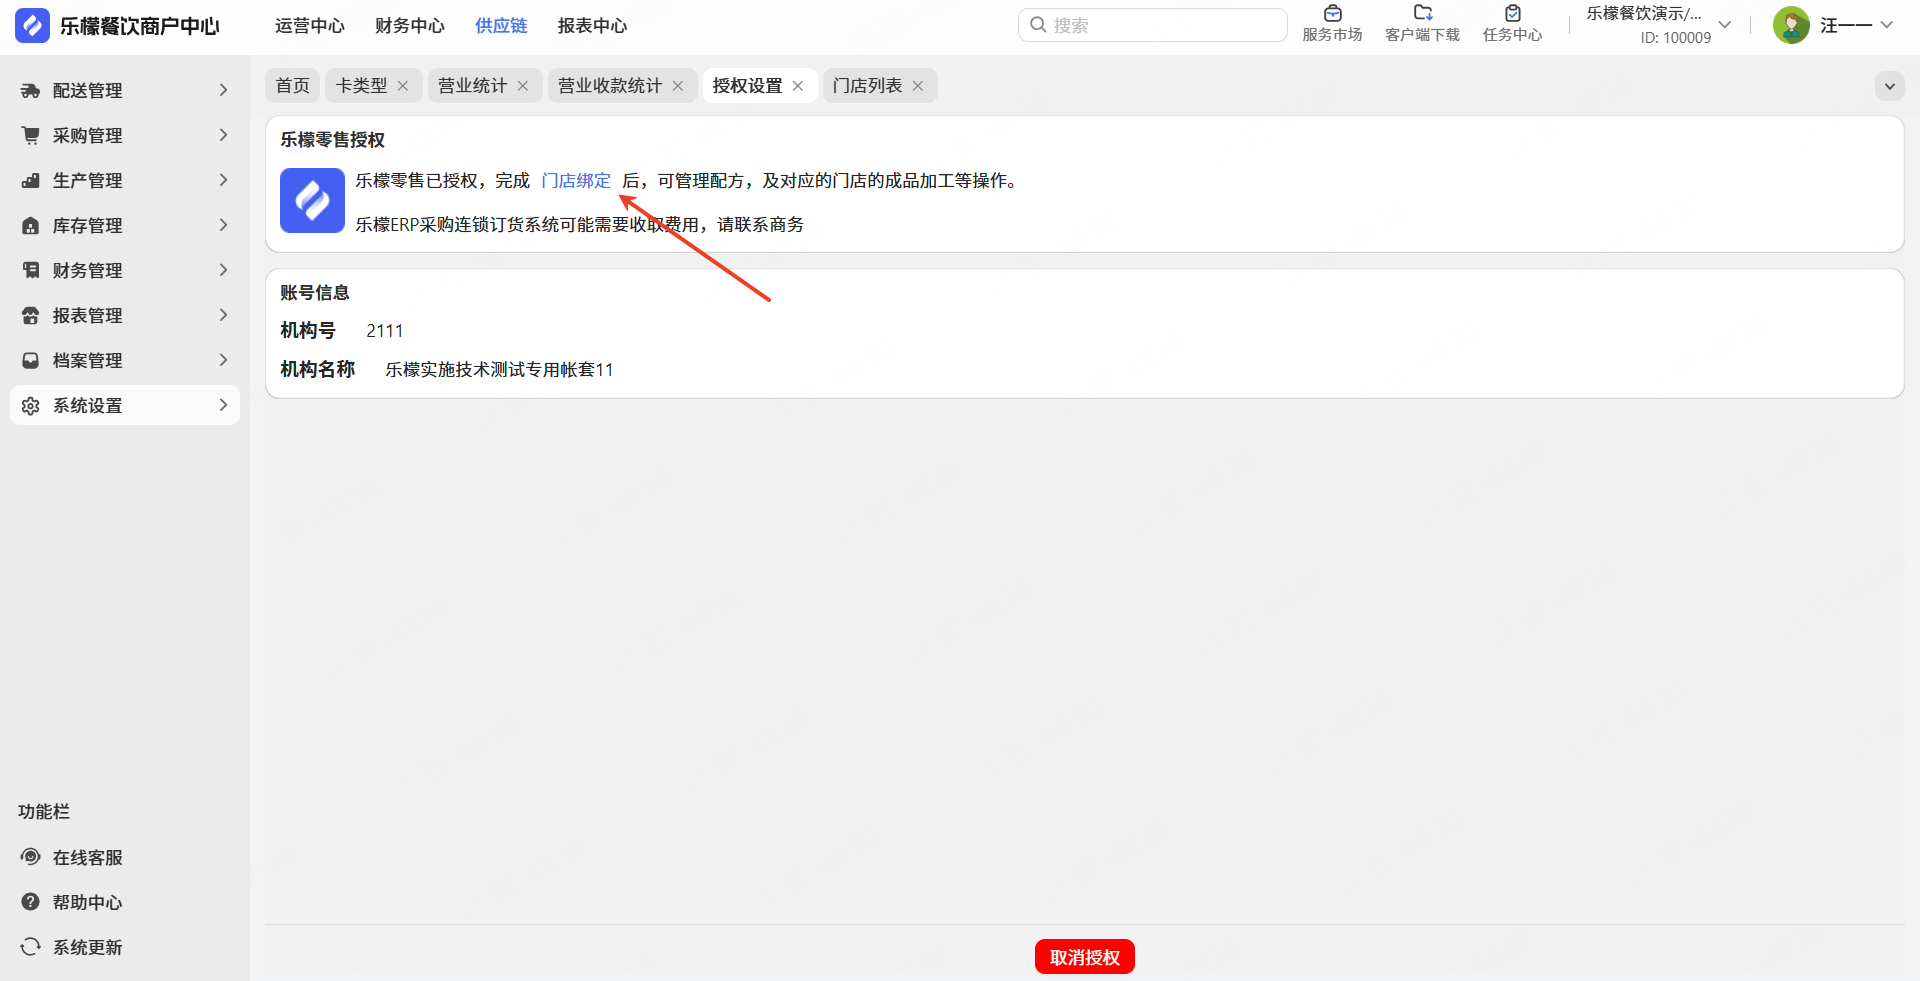Image resolution: width=1920 pixels, height=981 pixels.
Task: Expand 采购管理 chevron arrow
Action: 223,135
